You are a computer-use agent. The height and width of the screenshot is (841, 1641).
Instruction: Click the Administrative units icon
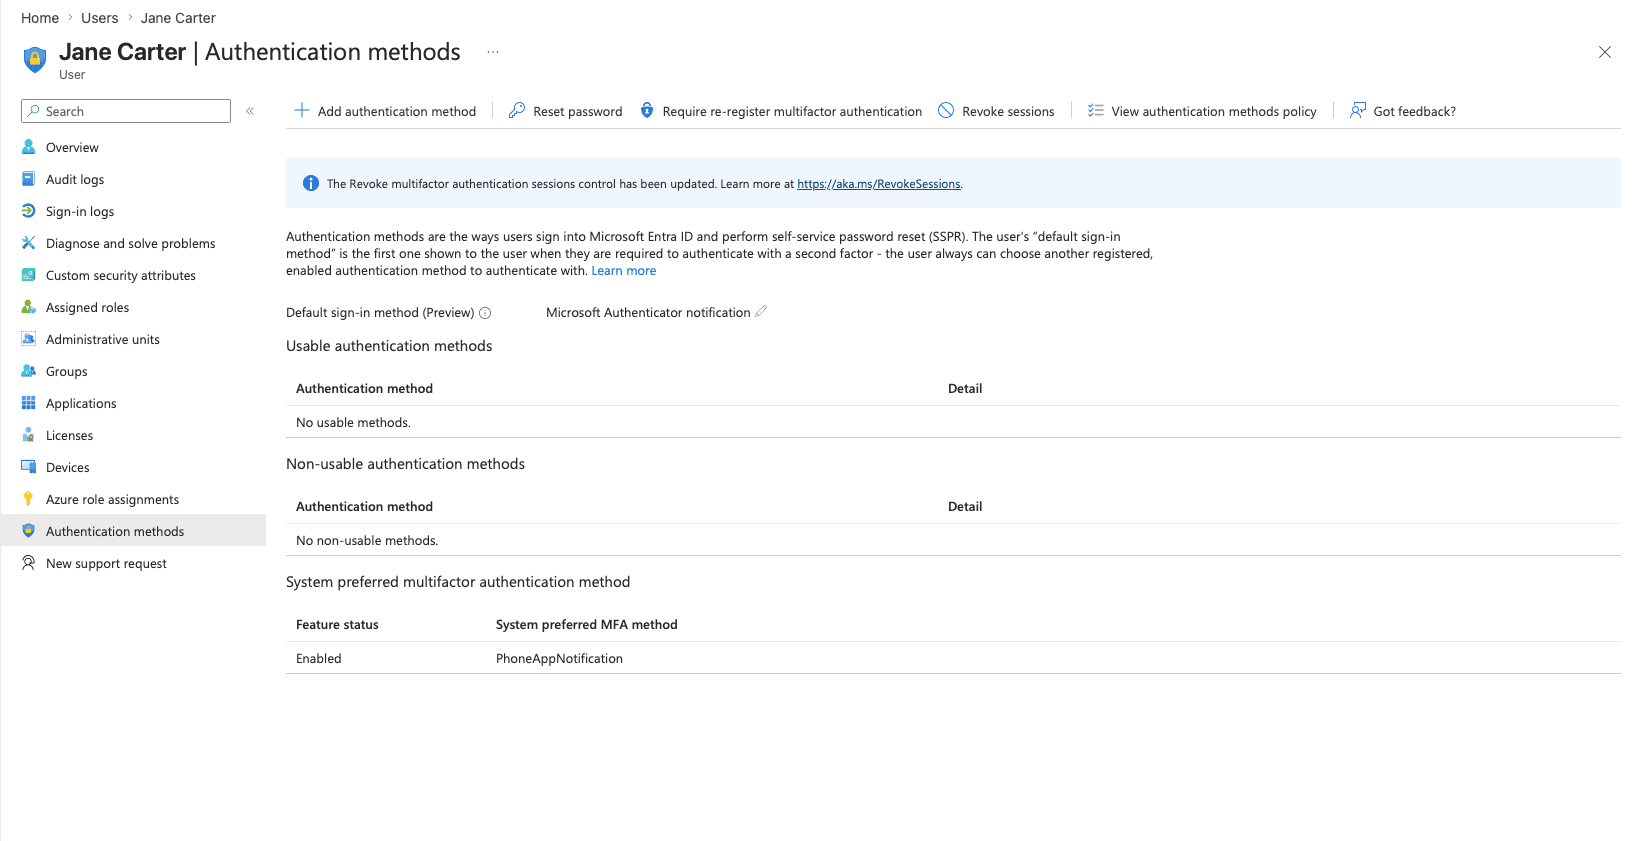[29, 339]
